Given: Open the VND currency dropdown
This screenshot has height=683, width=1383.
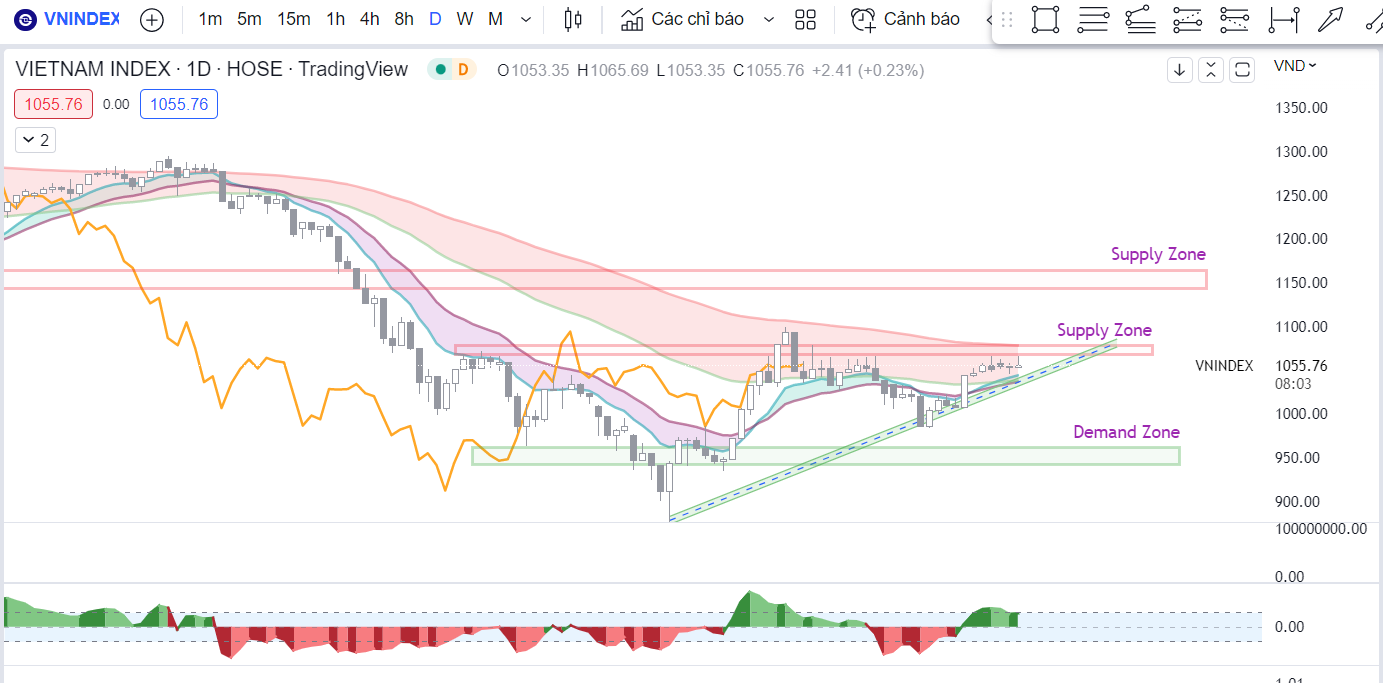Looking at the screenshot, I should point(1295,65).
